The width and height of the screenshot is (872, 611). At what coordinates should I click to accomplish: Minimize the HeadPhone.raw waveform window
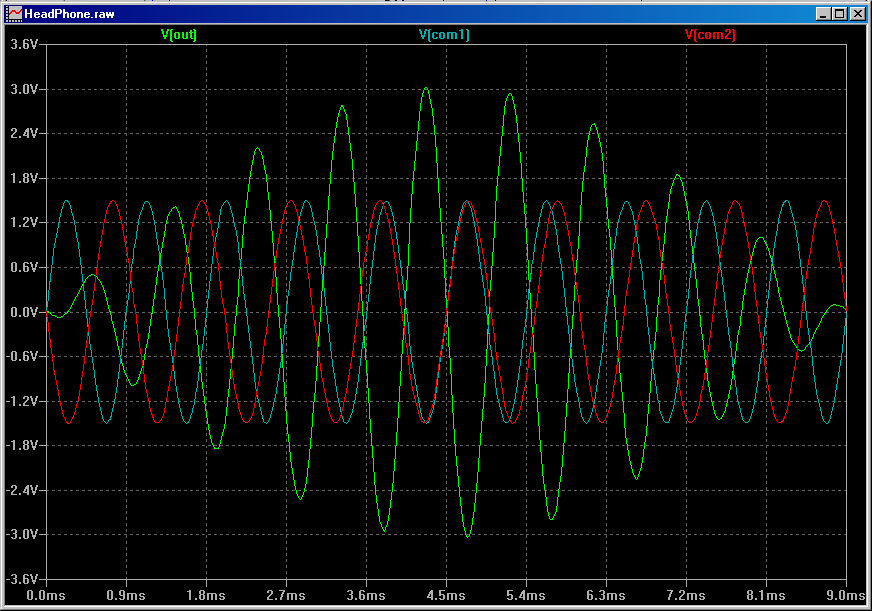(x=823, y=14)
